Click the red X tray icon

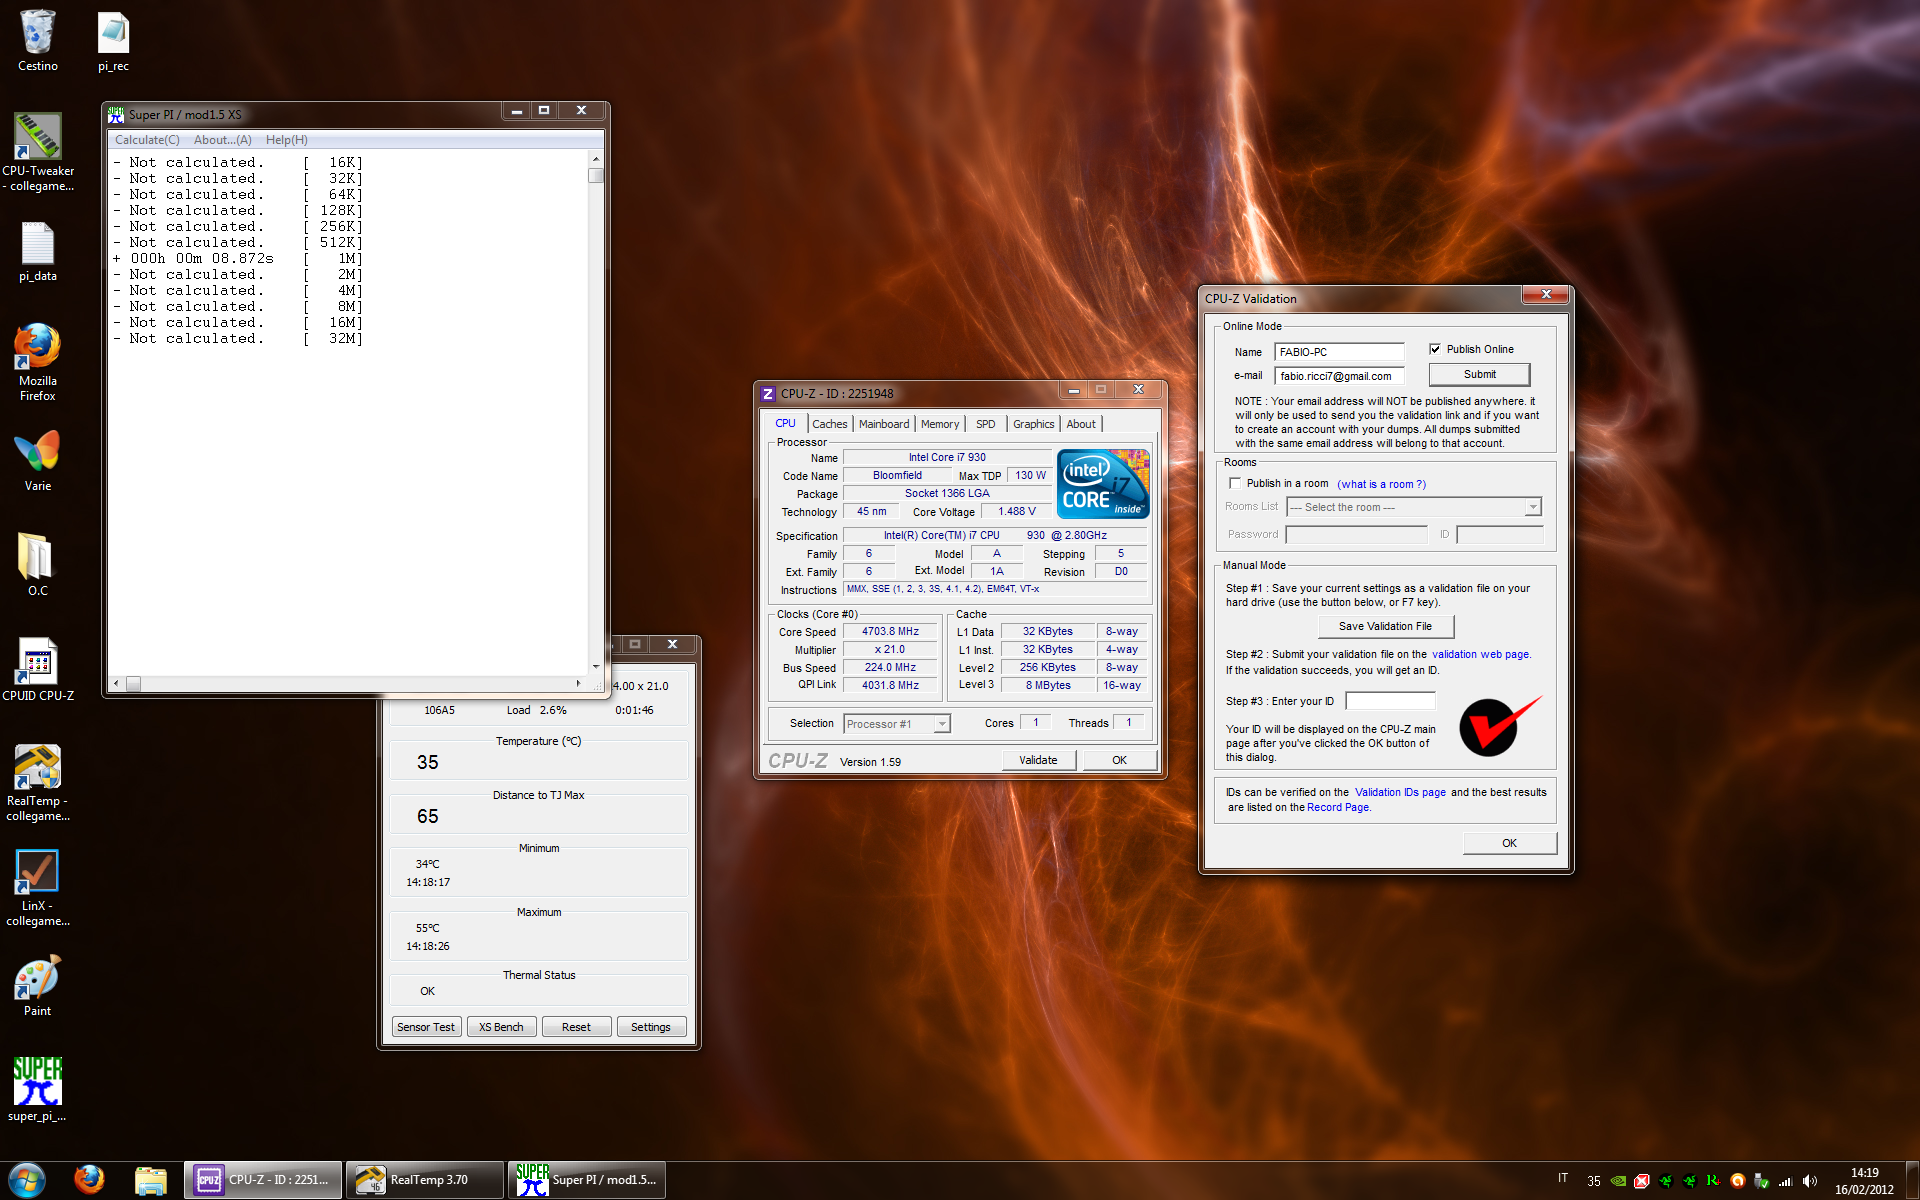1642,1181
